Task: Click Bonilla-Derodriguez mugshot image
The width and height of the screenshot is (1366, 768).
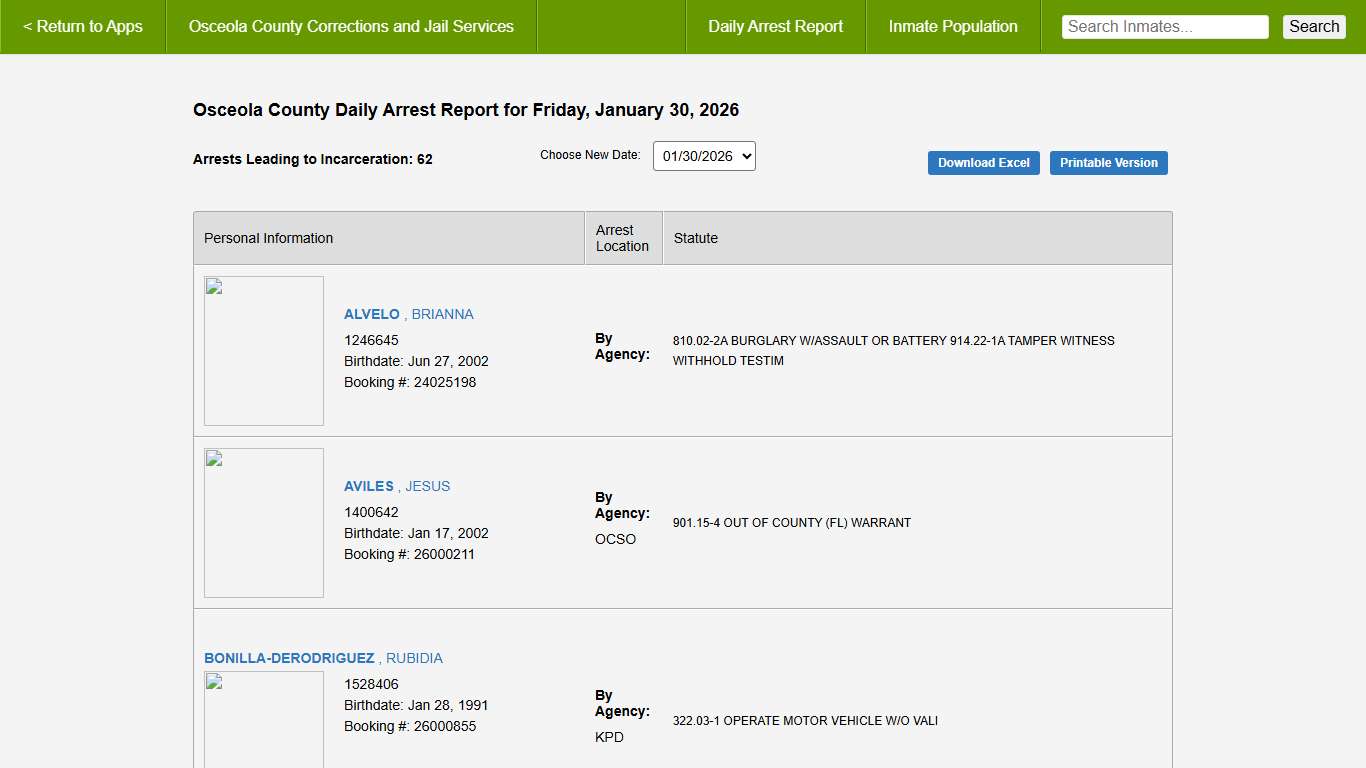Action: pos(264,719)
